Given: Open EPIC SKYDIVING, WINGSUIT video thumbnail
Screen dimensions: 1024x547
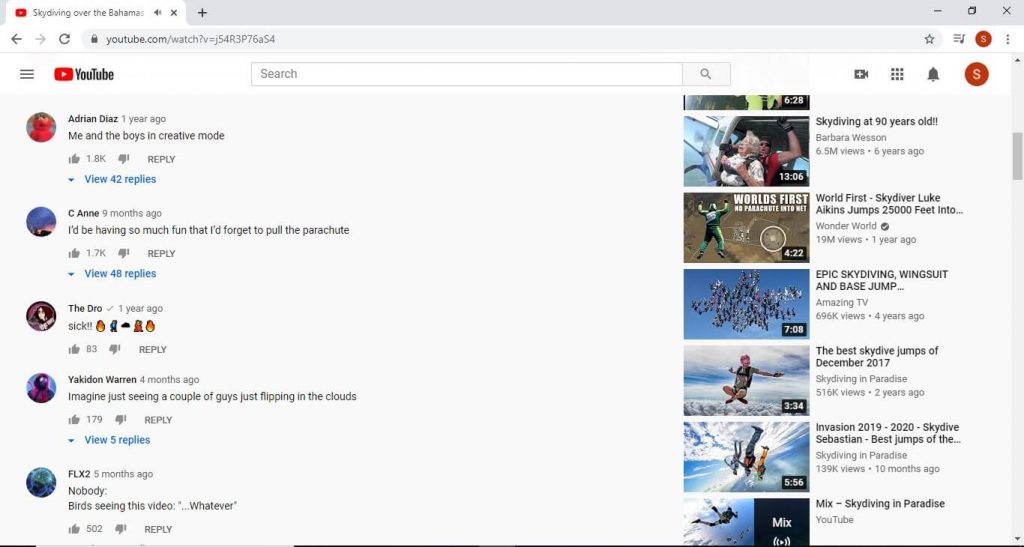Looking at the screenshot, I should (746, 304).
